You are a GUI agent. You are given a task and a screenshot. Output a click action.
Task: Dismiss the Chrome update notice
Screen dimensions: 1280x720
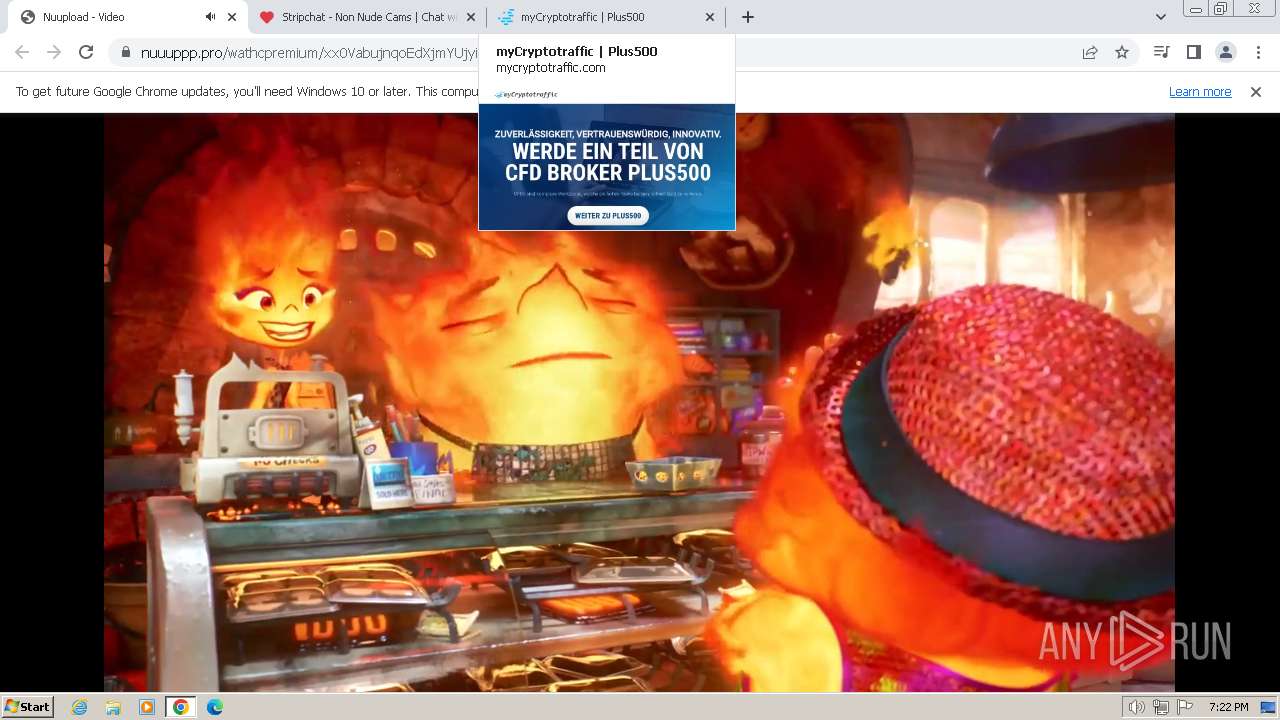click(1256, 92)
